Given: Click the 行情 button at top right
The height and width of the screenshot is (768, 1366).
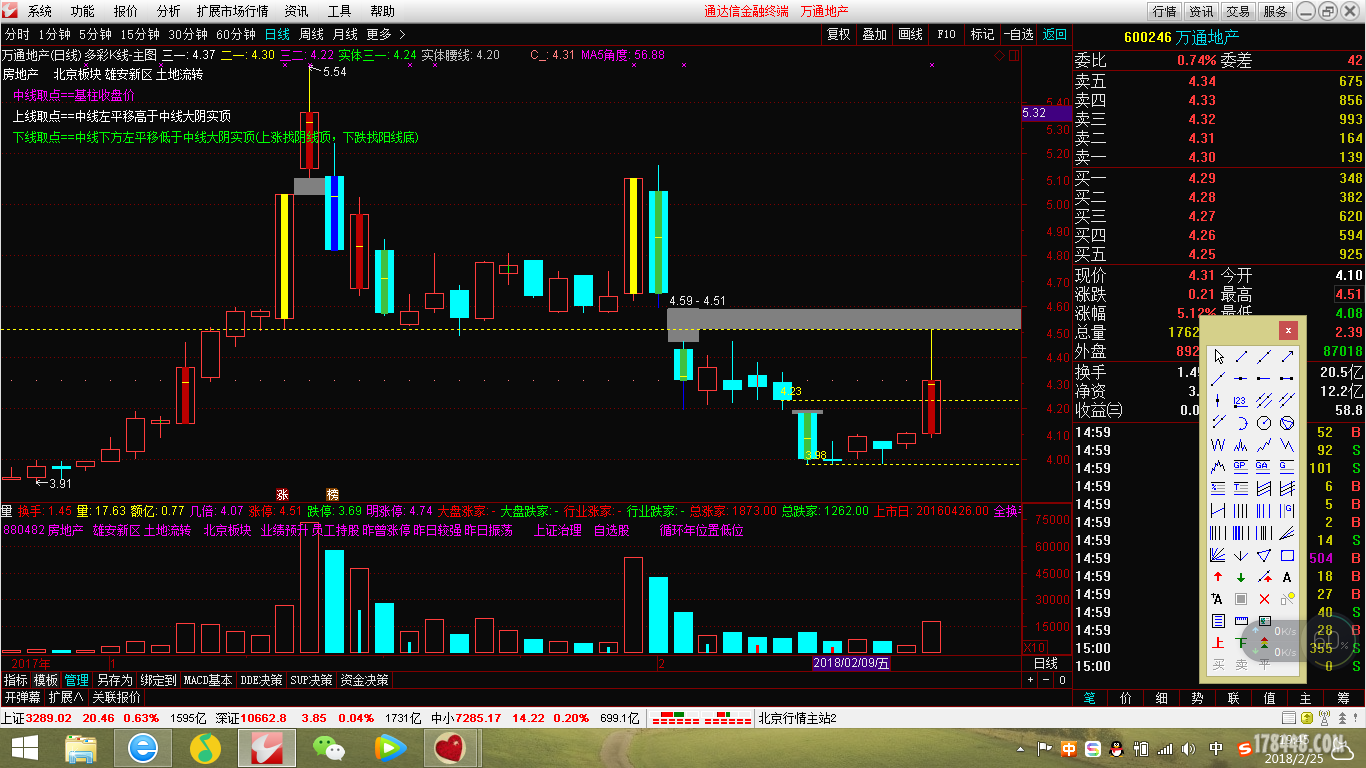Looking at the screenshot, I should coord(1164,11).
